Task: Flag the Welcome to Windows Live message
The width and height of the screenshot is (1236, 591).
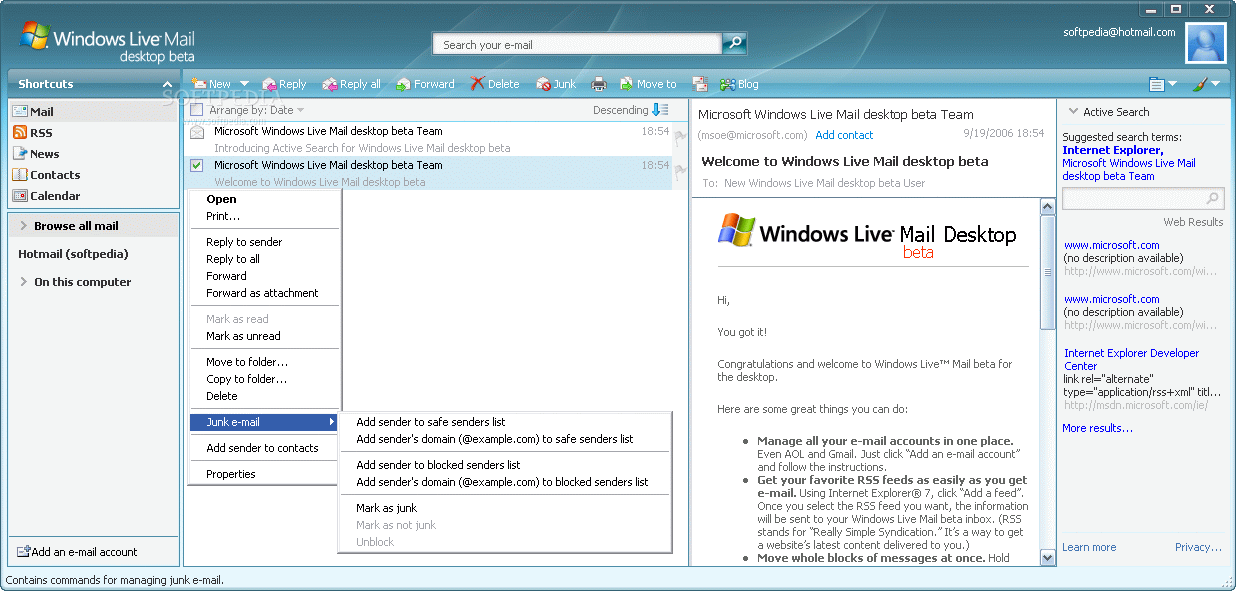Action: (680, 171)
